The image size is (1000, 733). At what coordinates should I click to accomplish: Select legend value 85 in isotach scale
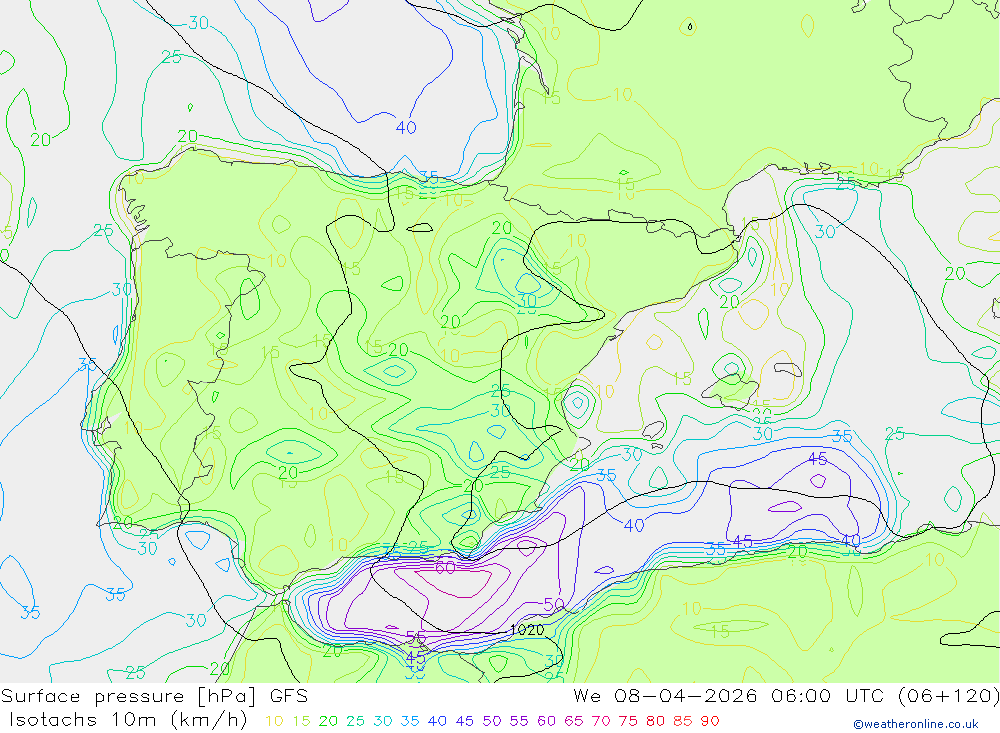click(682, 722)
